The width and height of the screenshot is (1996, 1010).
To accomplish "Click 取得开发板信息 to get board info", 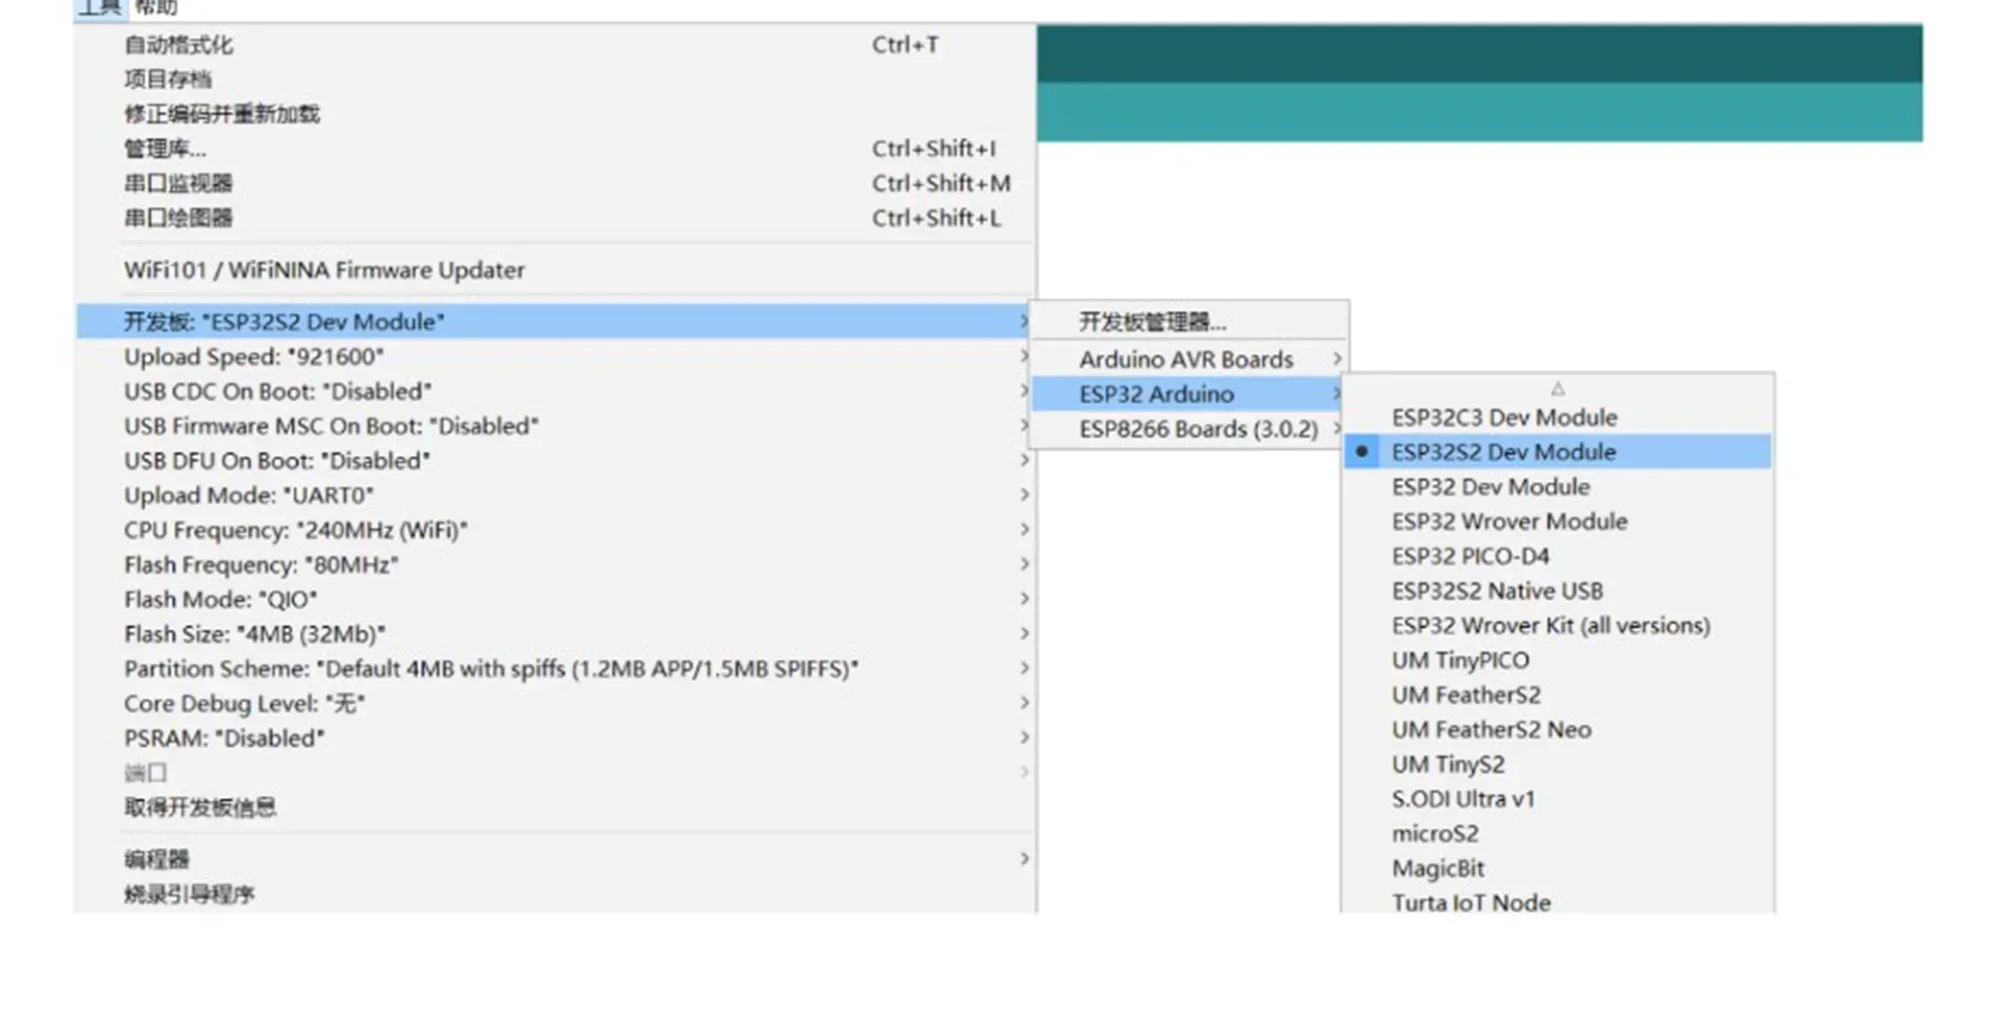I will [x=555, y=807].
